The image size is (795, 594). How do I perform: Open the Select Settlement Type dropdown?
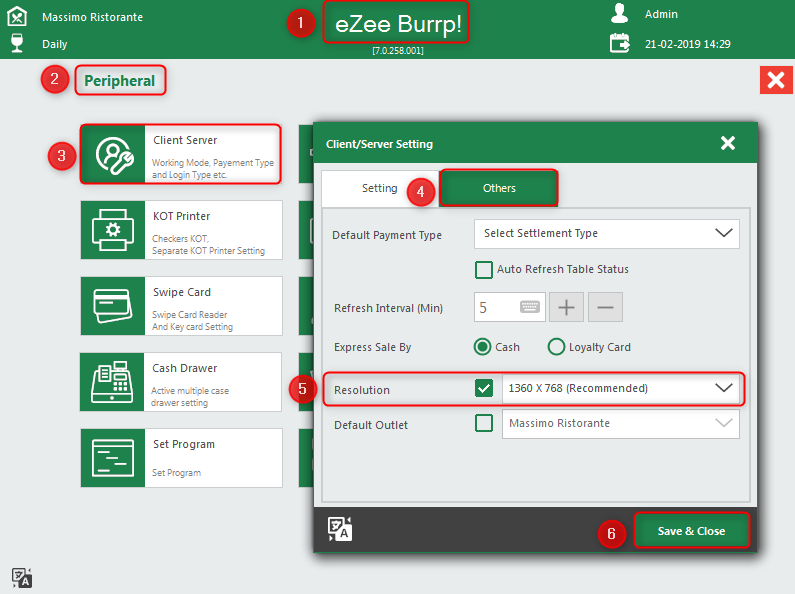click(x=606, y=234)
